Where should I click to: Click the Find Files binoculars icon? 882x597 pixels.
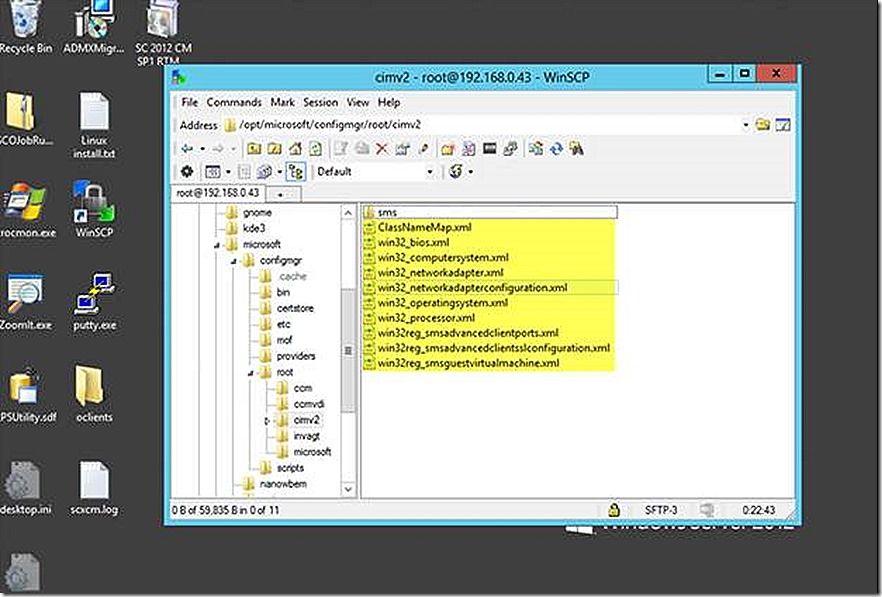pos(576,149)
